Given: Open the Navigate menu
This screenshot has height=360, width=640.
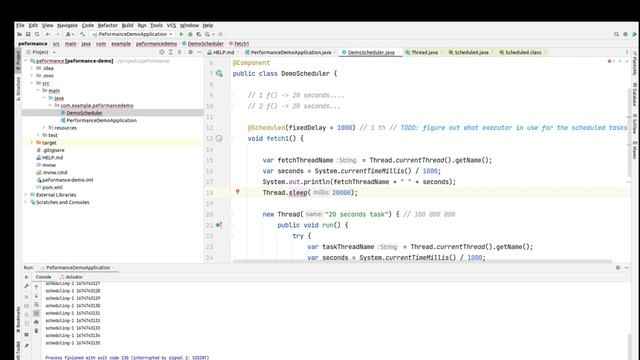Looking at the screenshot, I should 67,25.
